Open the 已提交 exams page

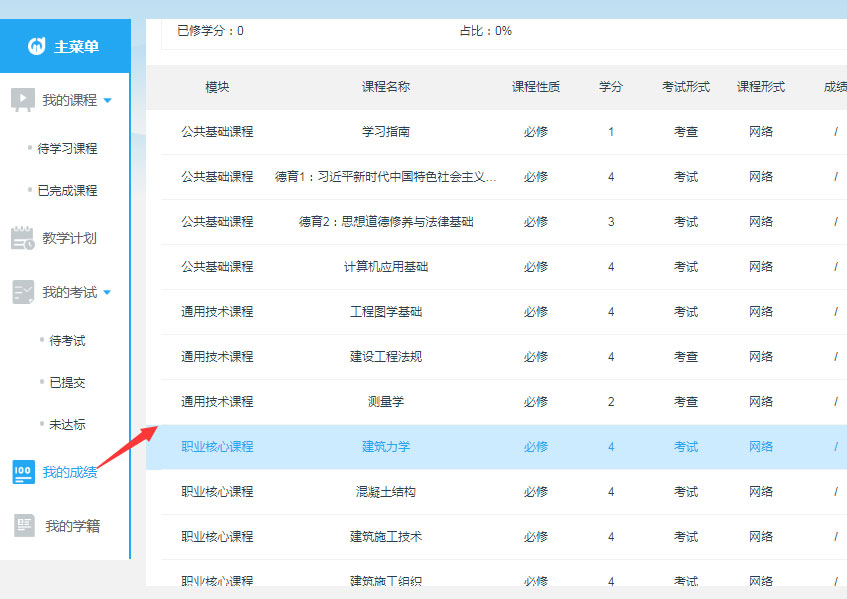click(67, 382)
